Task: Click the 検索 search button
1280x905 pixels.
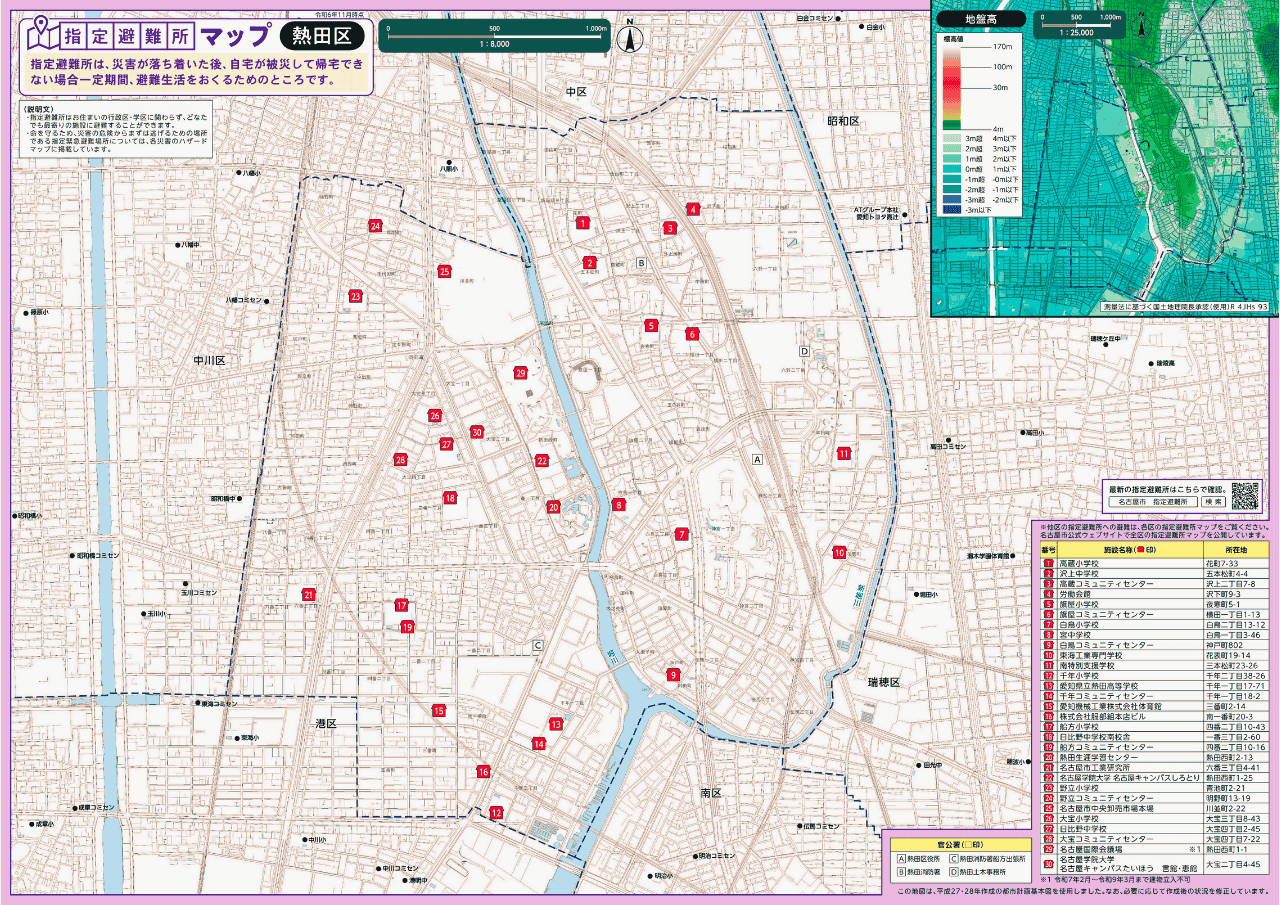Action: click(1213, 501)
